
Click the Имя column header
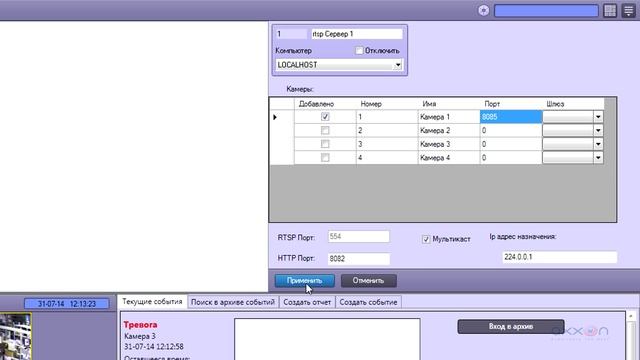coord(449,104)
